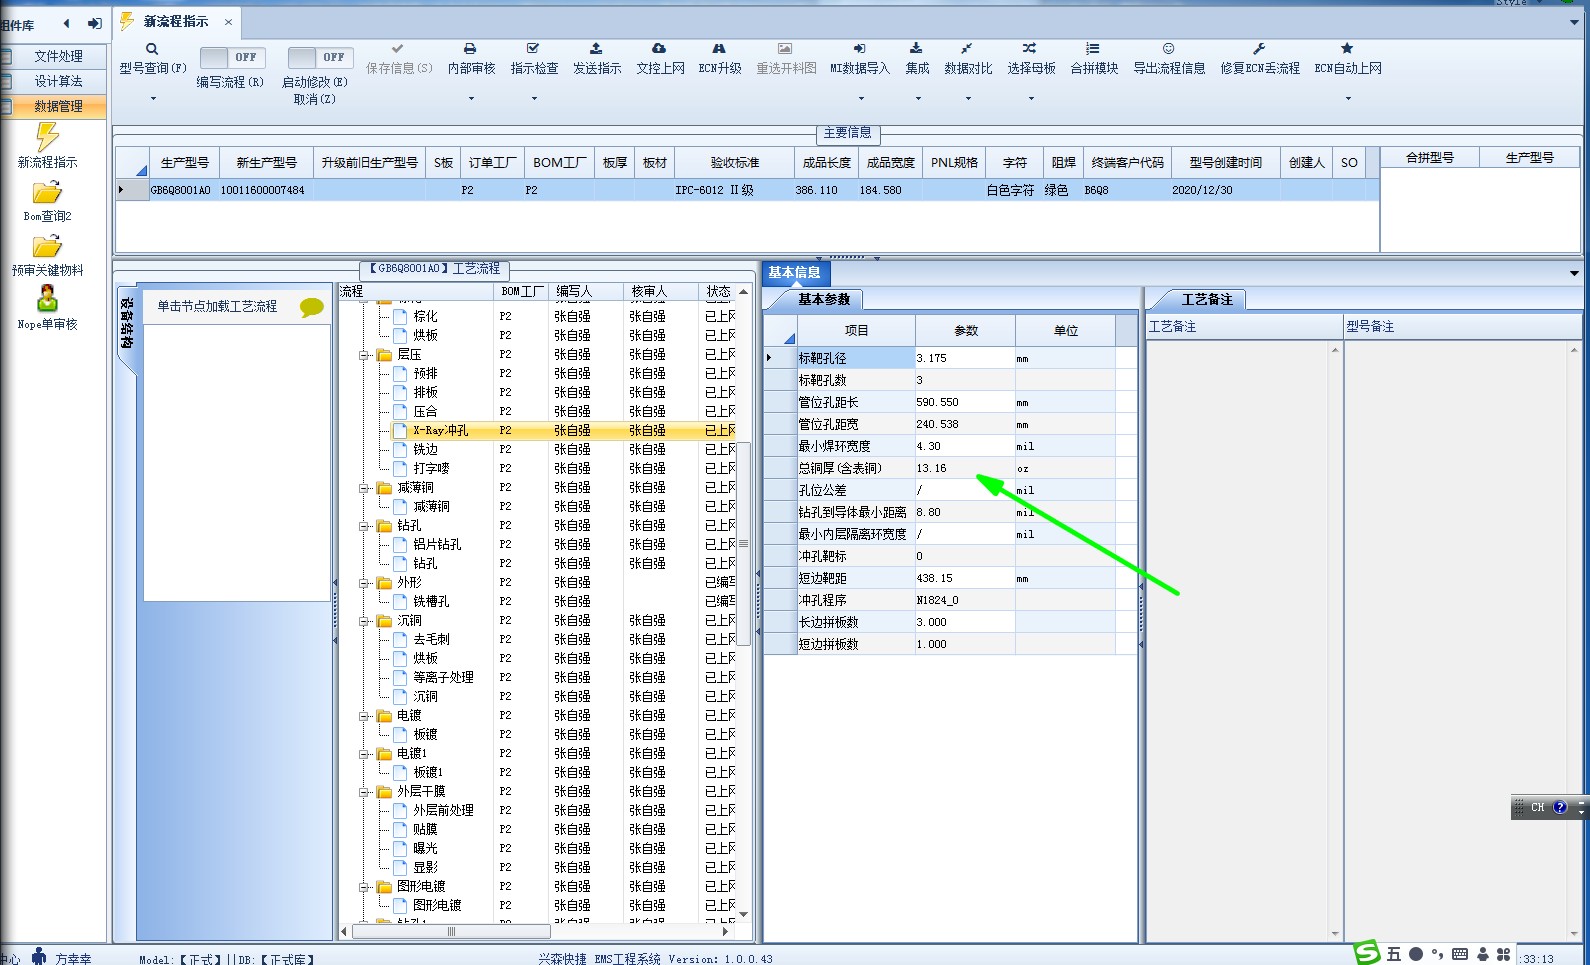Click 合拼模块 list icon

point(1093,48)
